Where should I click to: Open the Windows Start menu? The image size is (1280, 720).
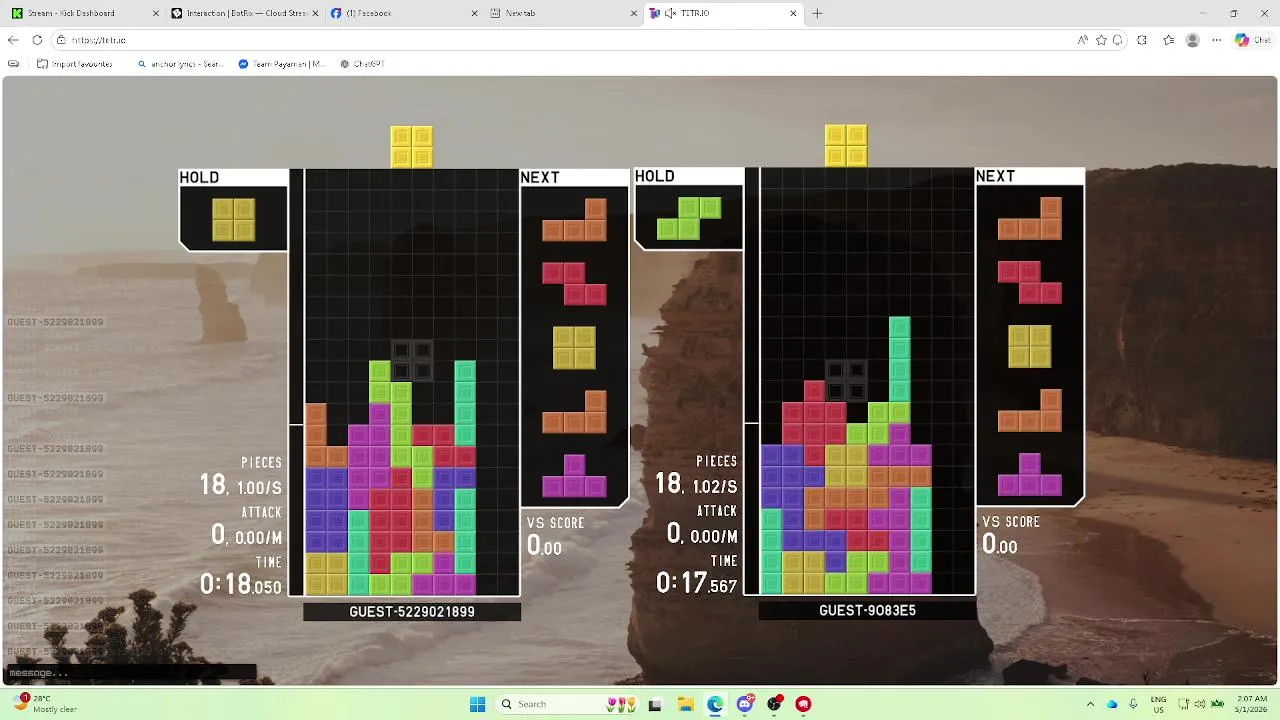tap(478, 704)
